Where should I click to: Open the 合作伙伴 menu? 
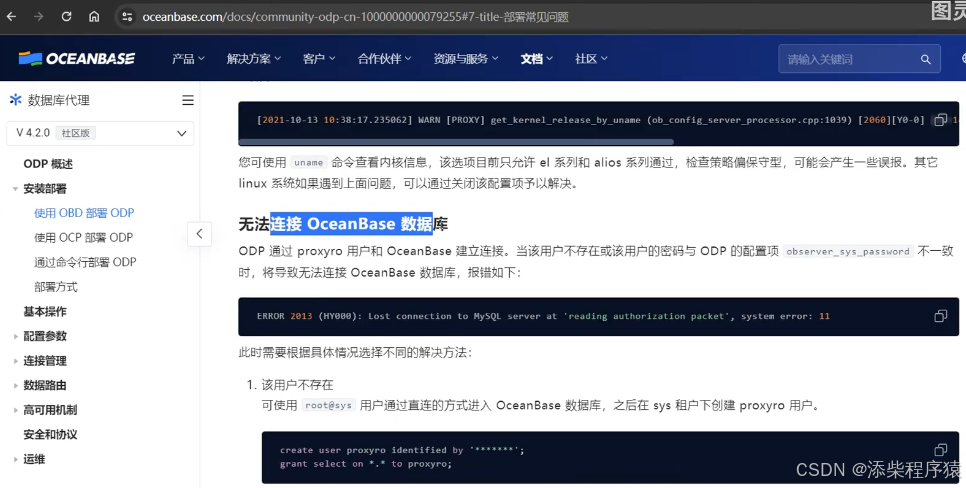pyautogui.click(x=384, y=59)
